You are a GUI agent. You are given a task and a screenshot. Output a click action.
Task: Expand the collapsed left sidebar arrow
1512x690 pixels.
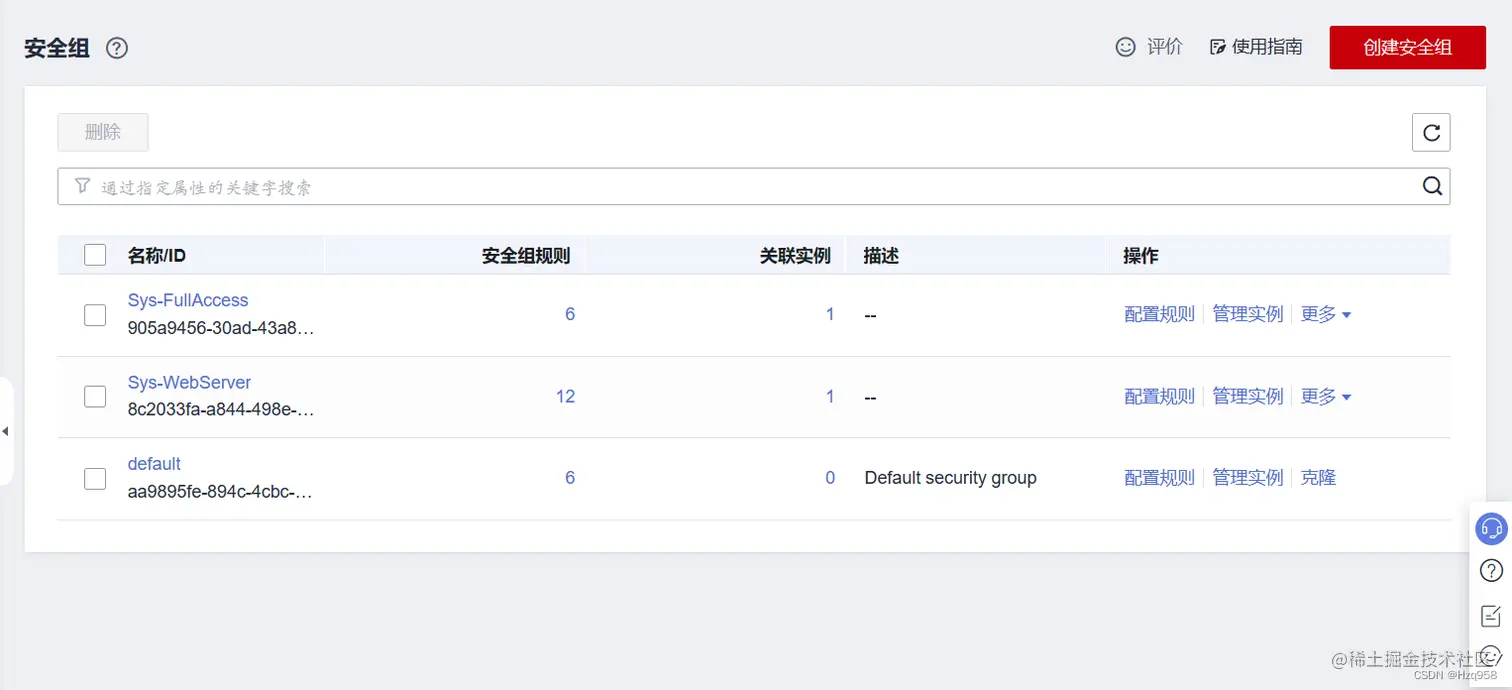[5, 431]
